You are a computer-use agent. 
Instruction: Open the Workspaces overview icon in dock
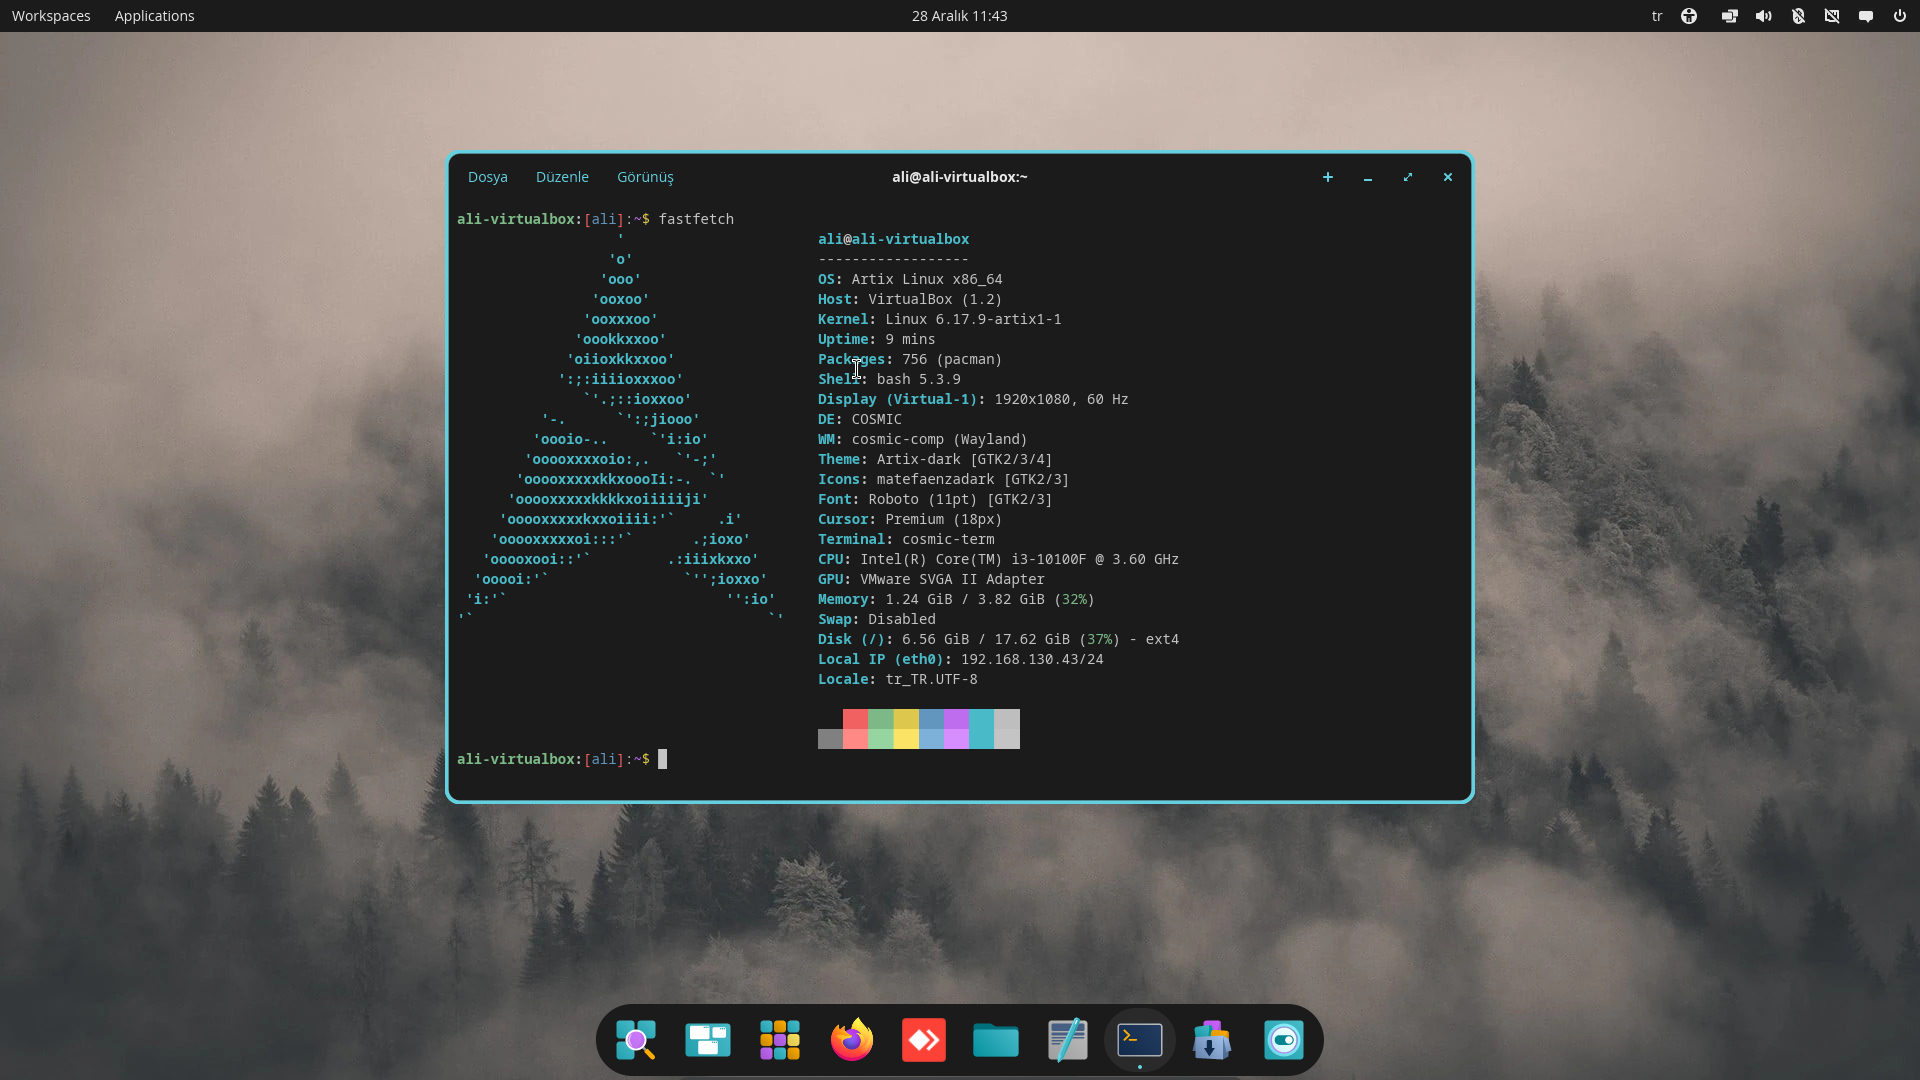[708, 1040]
